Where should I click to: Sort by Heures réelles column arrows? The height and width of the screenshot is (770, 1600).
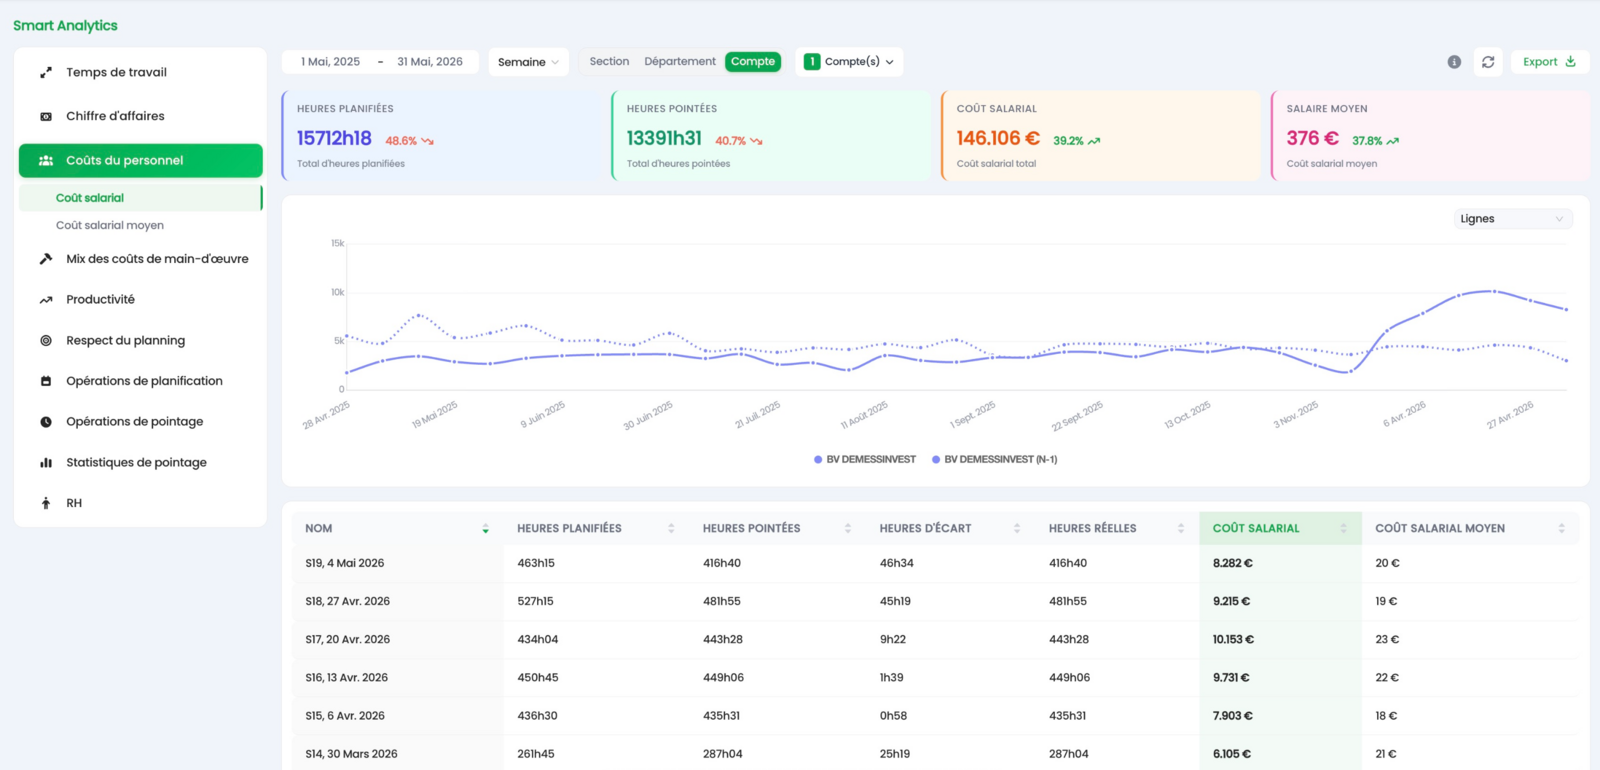(1181, 529)
